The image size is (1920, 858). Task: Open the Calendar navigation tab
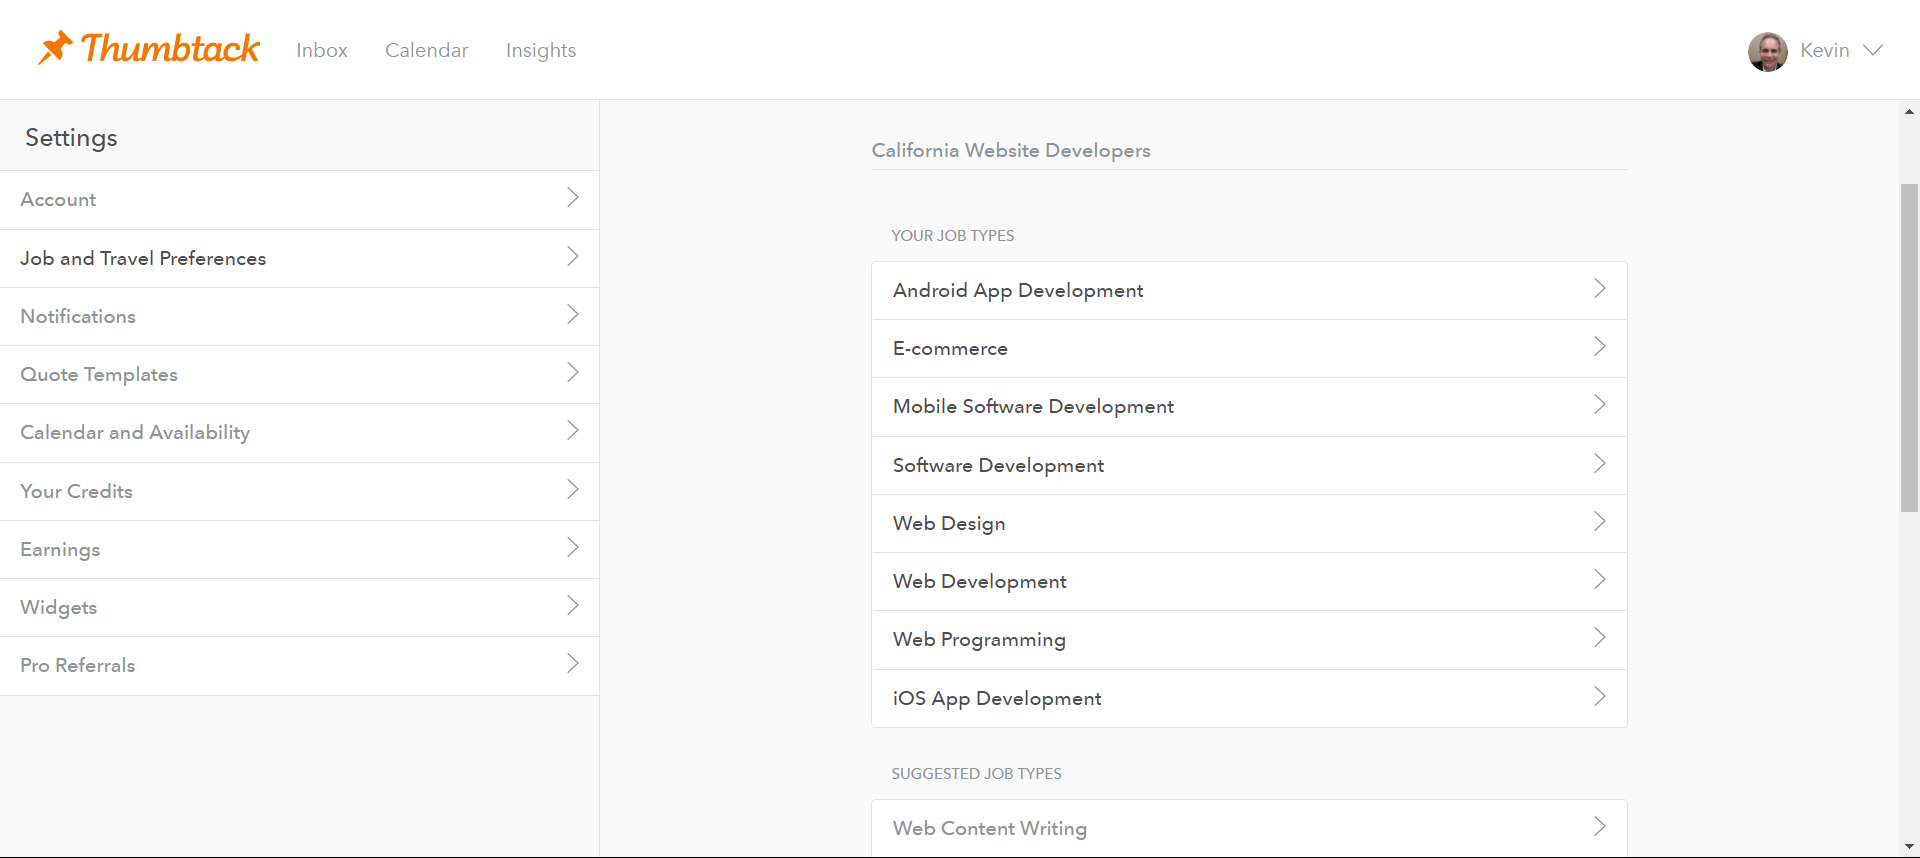[426, 50]
